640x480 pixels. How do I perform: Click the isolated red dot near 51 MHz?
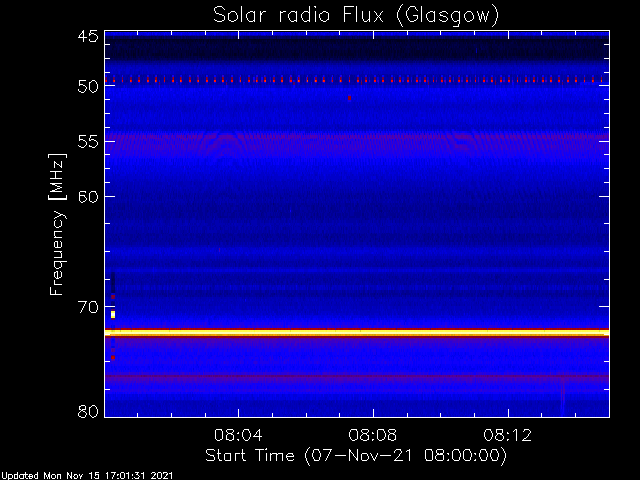(x=349, y=98)
